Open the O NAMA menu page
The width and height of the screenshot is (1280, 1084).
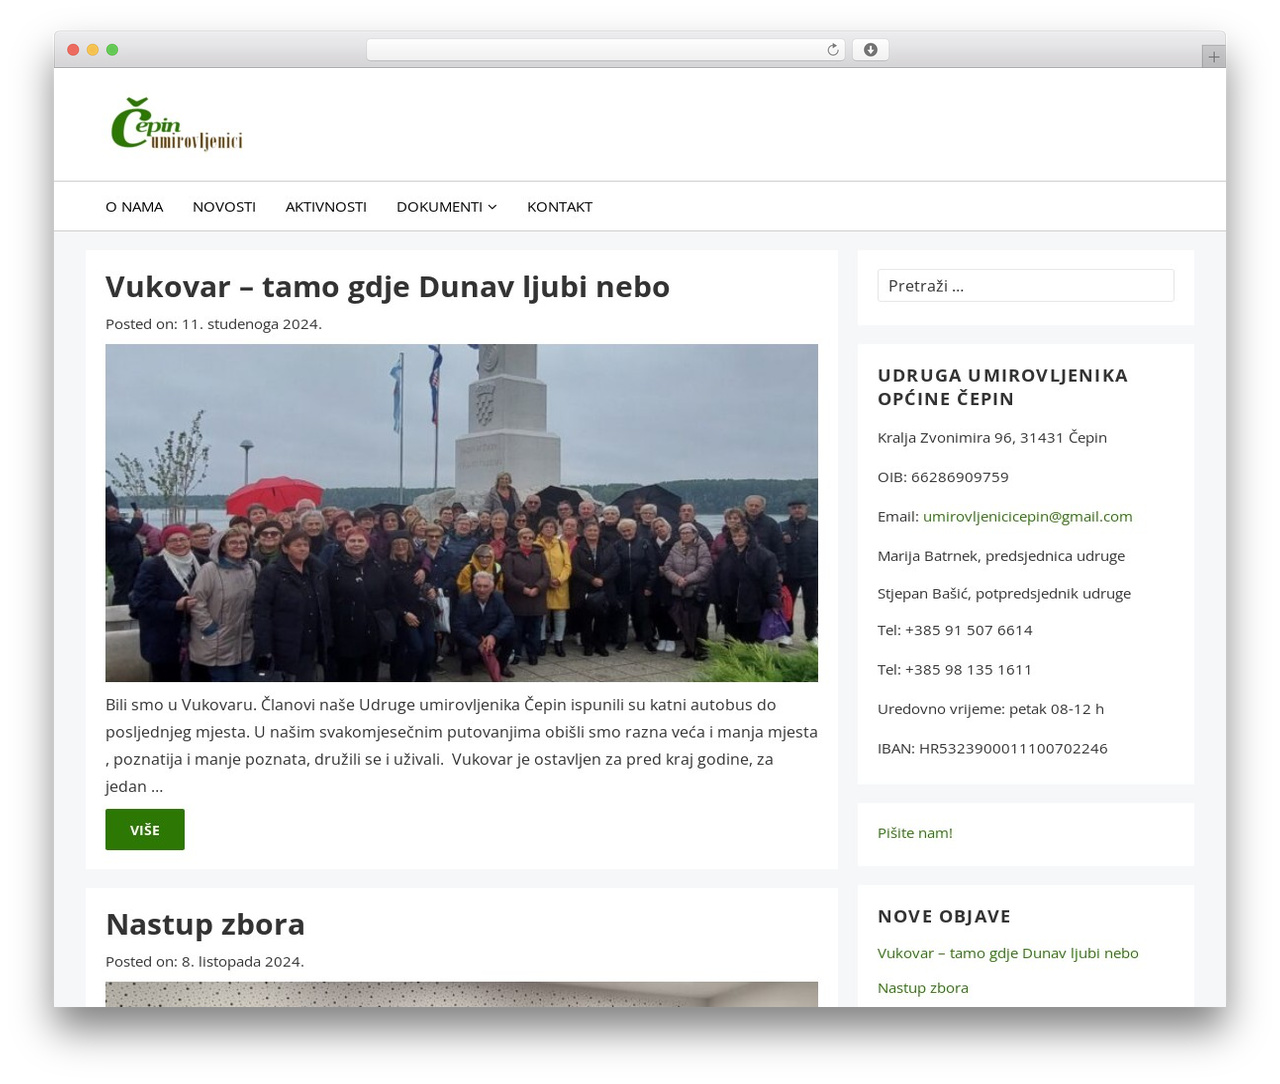134,207
